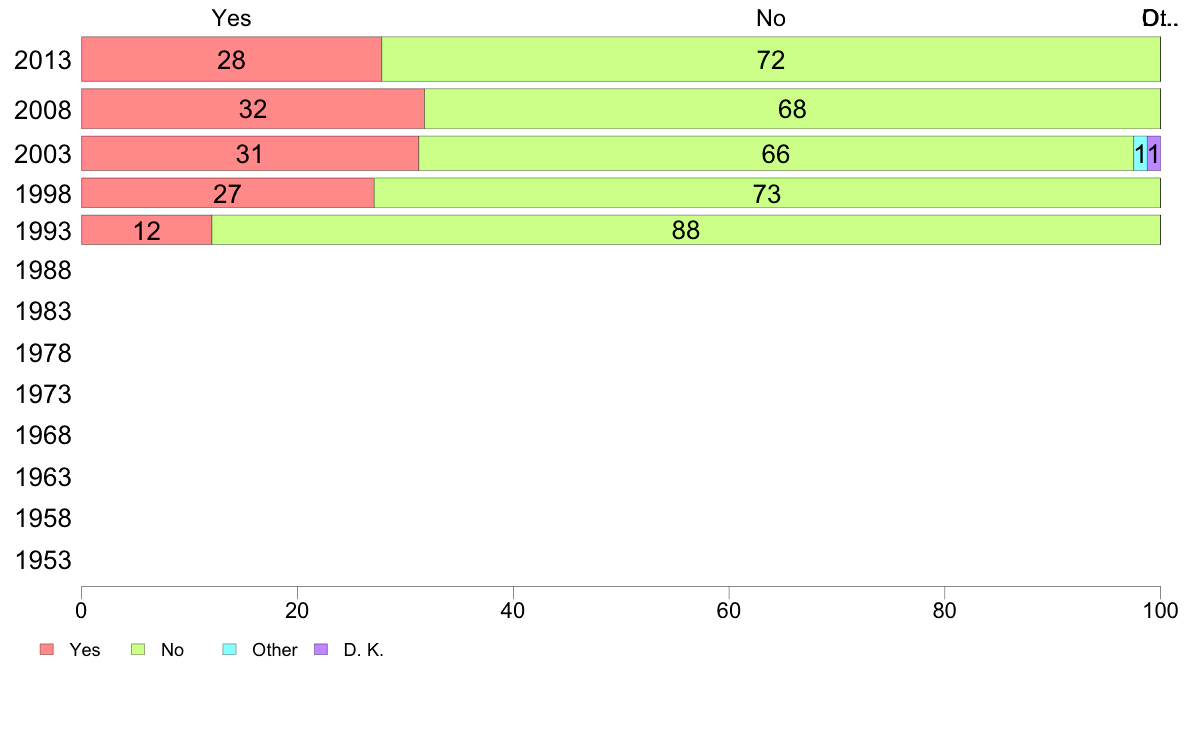Click the cyan Other legend swatch

(x=230, y=649)
